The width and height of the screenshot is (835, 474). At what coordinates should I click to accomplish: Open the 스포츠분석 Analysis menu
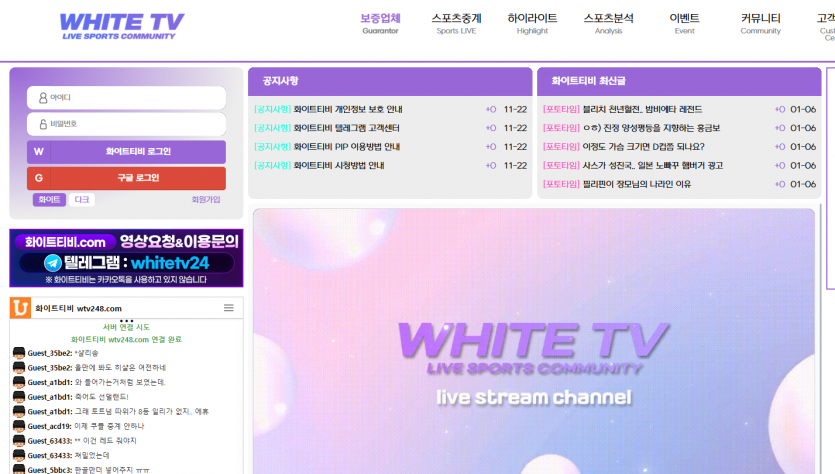(608, 23)
